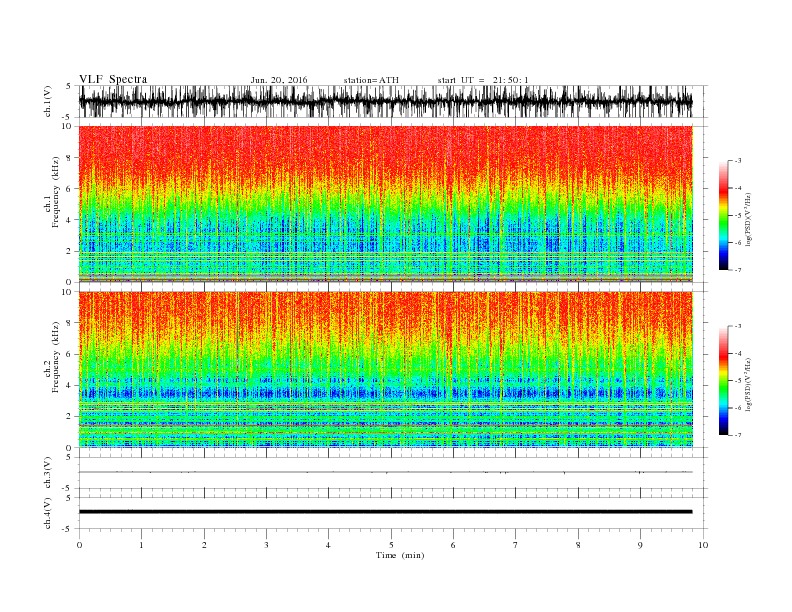Click the "station=ATH" header label
Screen dimensions: 792x612
click(x=371, y=80)
